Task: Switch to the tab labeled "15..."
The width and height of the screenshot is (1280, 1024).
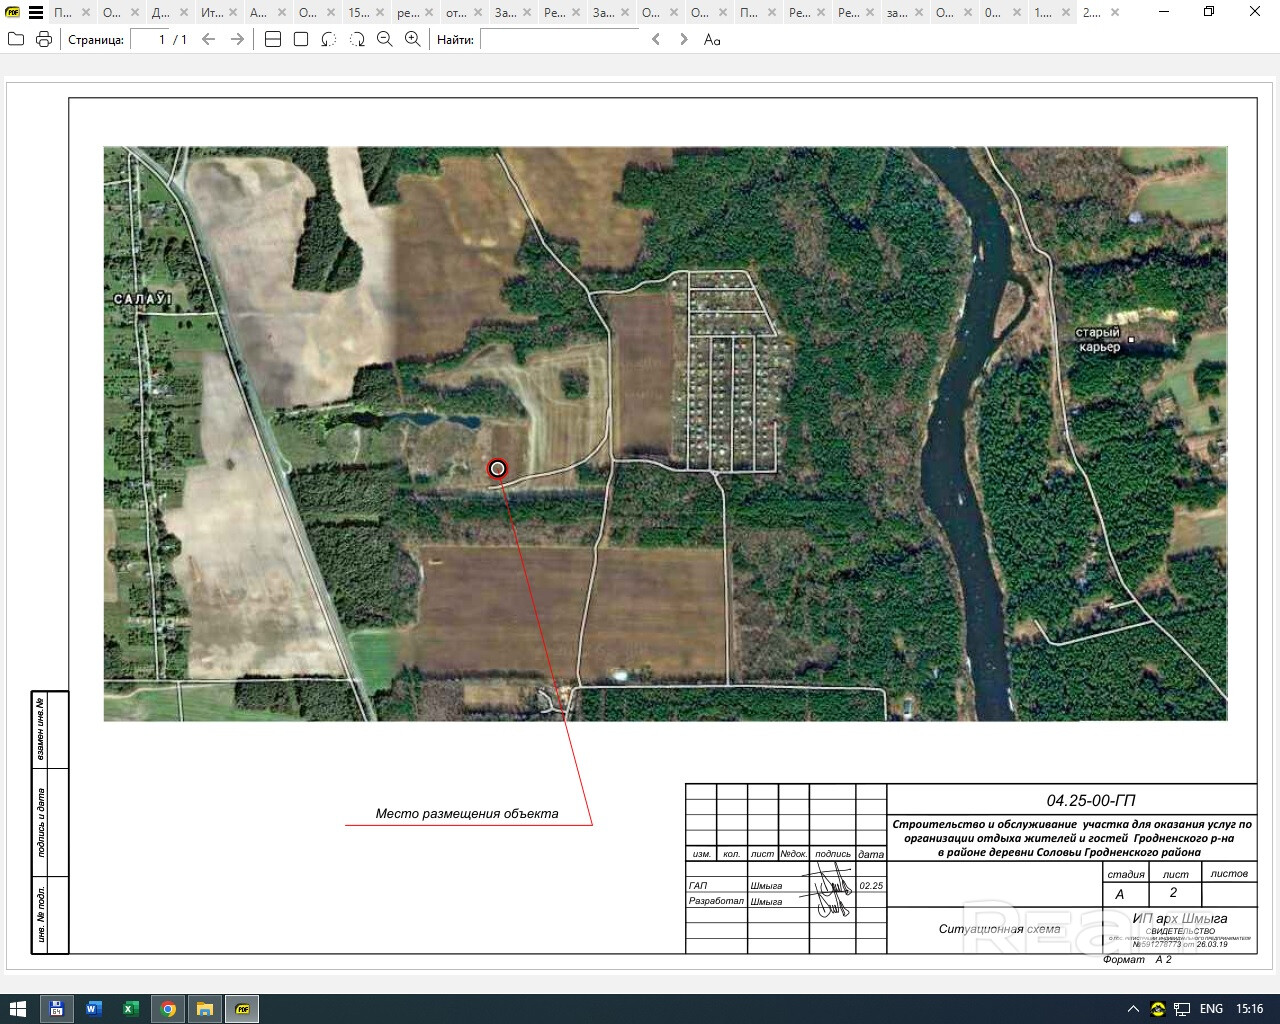Action: (x=358, y=13)
